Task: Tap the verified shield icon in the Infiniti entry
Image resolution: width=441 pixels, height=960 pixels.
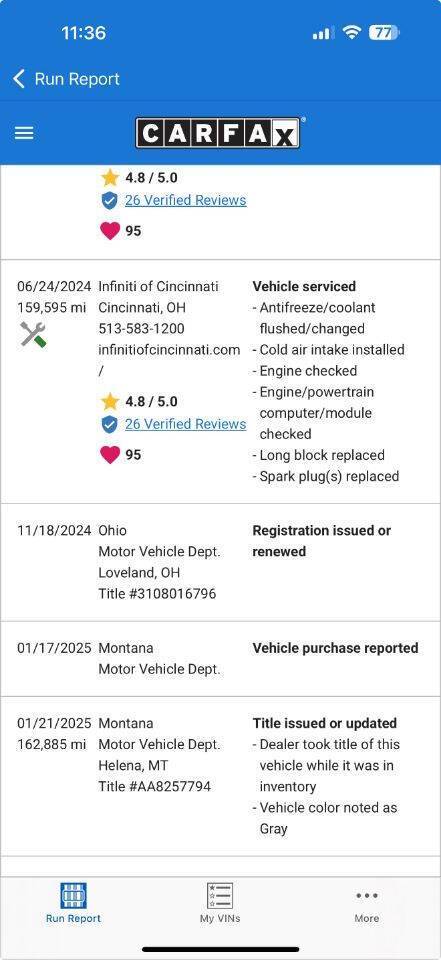Action: pyautogui.click(x=109, y=424)
